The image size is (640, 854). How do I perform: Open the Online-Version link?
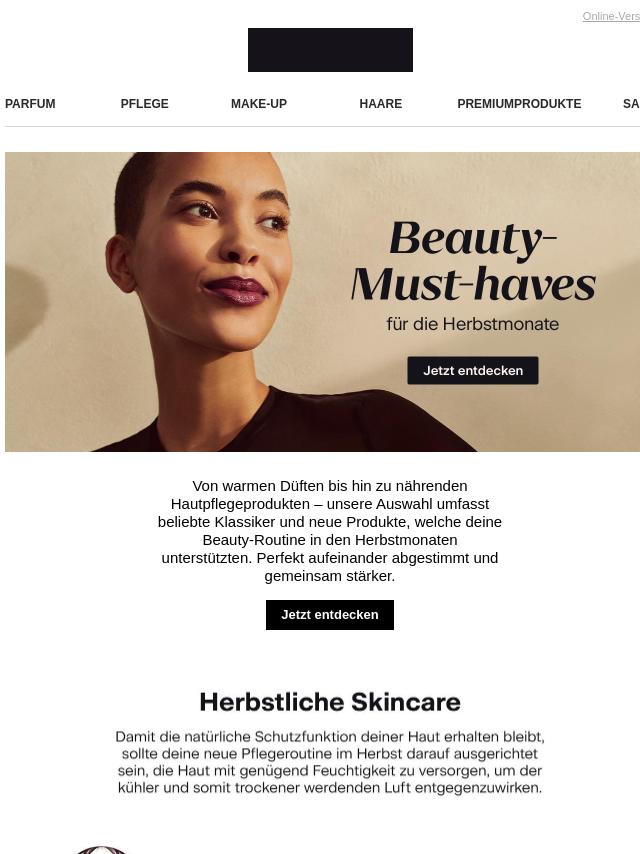click(611, 16)
